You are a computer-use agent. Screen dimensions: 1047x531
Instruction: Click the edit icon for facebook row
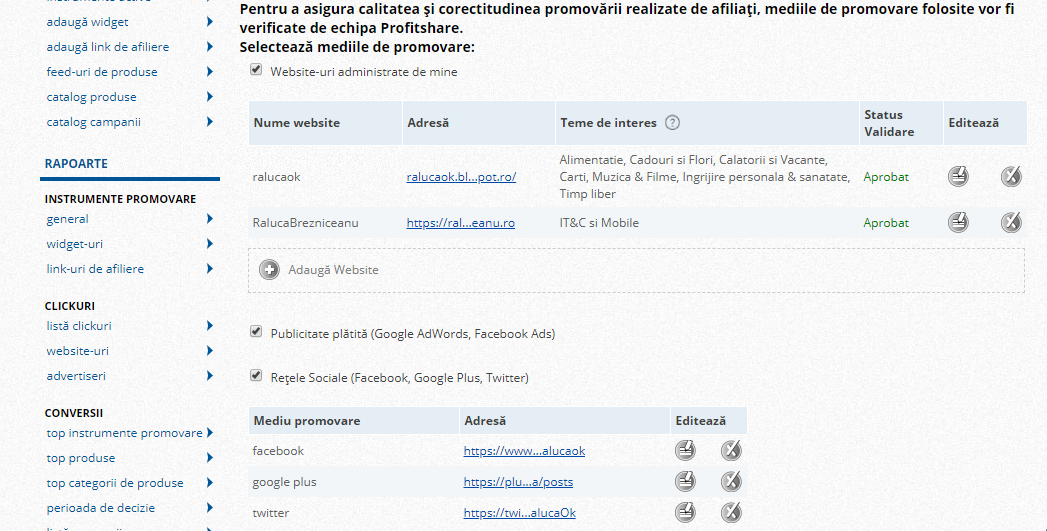(684, 451)
